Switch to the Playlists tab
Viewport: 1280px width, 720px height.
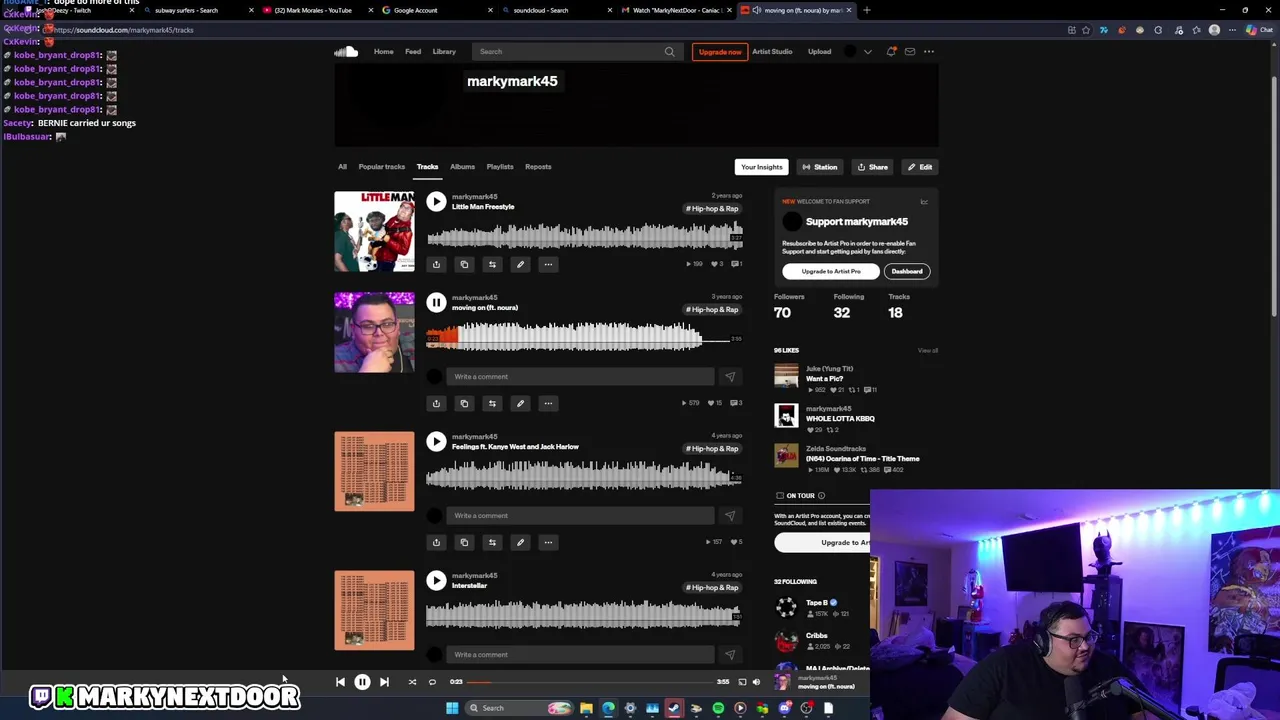coord(500,167)
